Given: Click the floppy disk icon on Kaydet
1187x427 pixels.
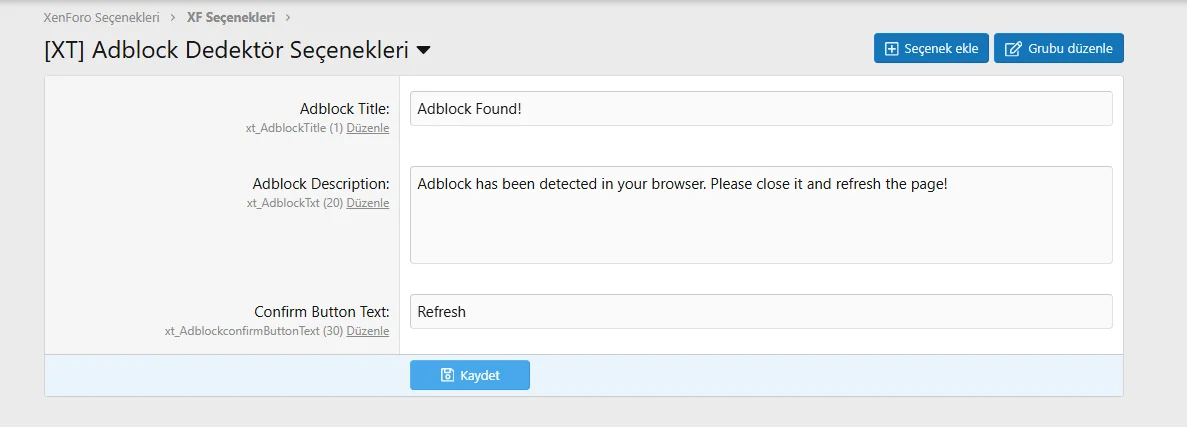Looking at the screenshot, I should [448, 375].
